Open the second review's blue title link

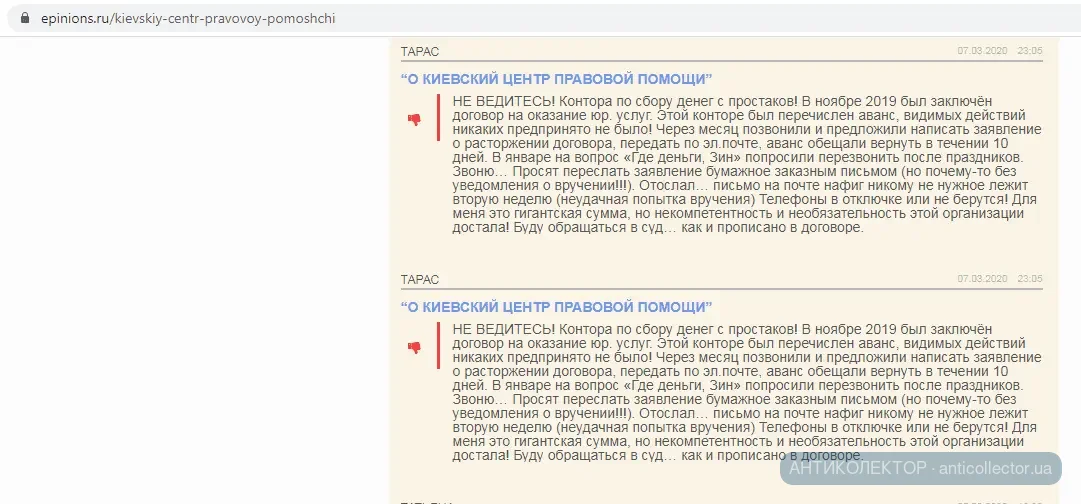[556, 306]
